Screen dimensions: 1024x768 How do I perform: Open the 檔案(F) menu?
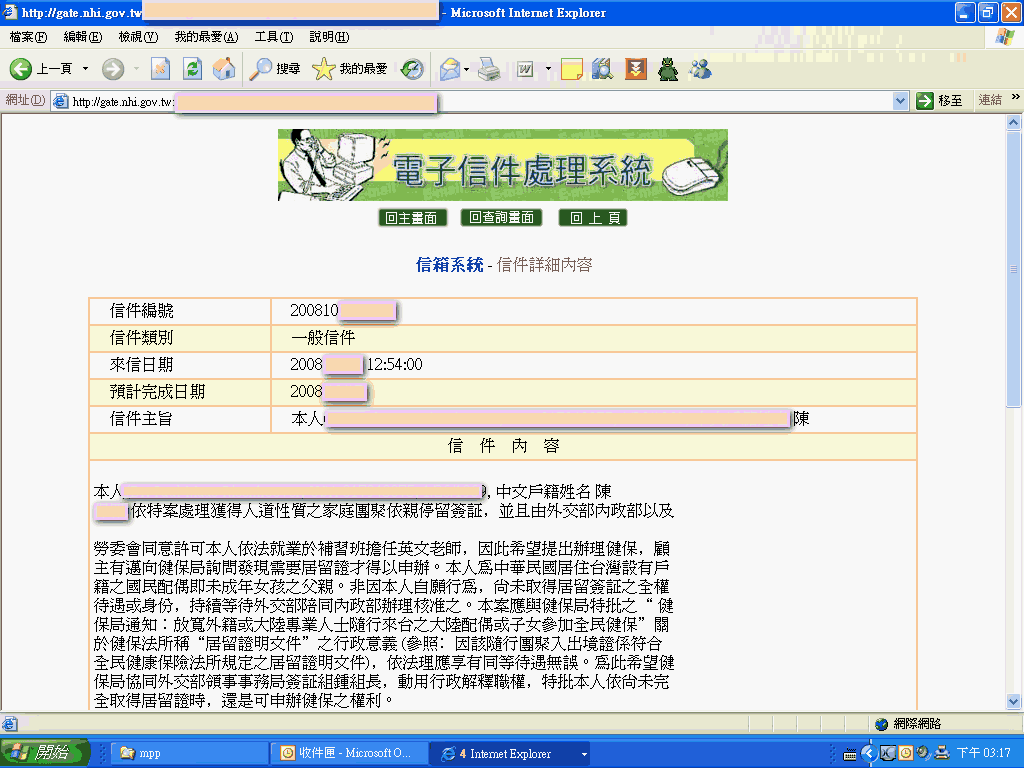(28, 37)
